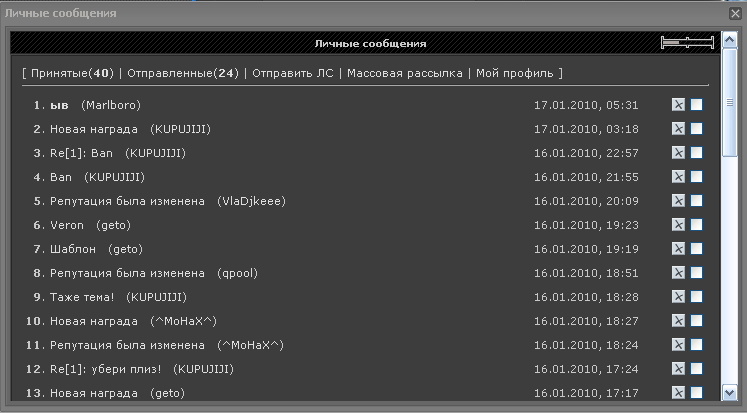The image size is (747, 413).
Task: Tick checkbox for Re[1]: убери плиз! message
Action: click(697, 369)
